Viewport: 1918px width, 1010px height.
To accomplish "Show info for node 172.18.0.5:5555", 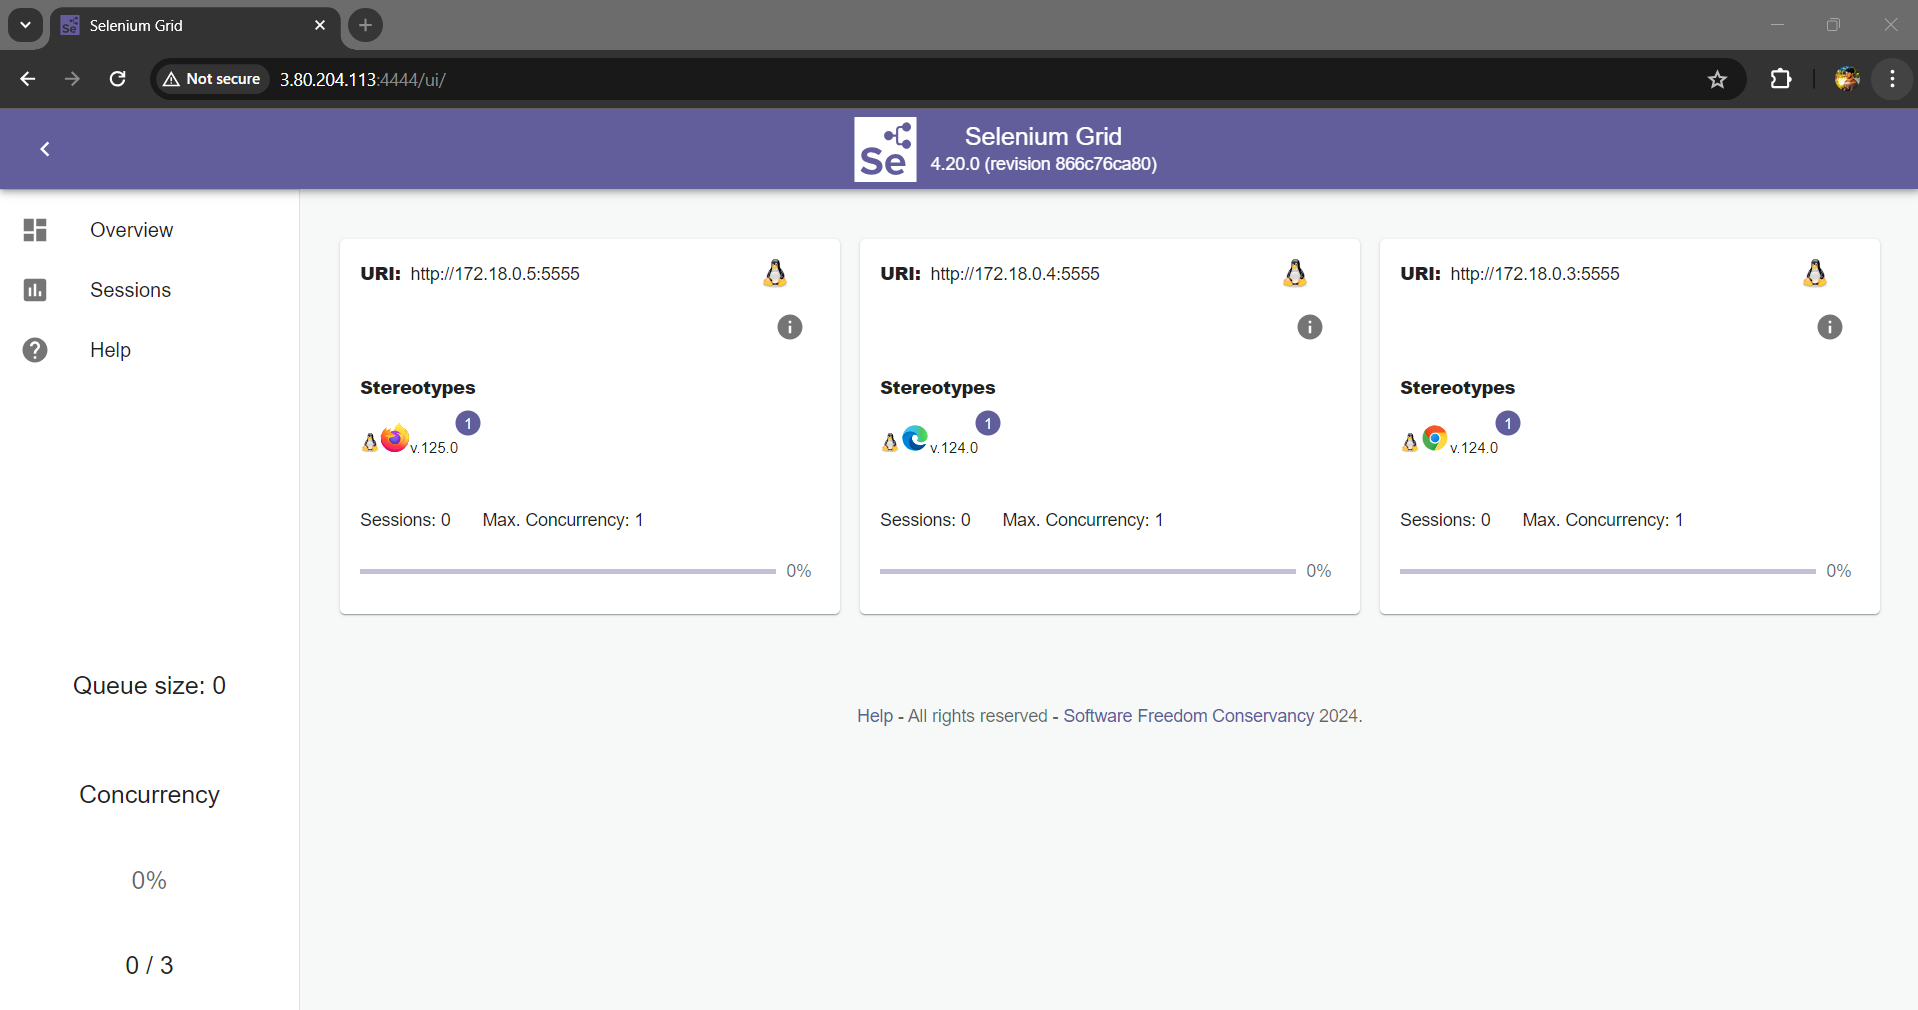I will 790,327.
